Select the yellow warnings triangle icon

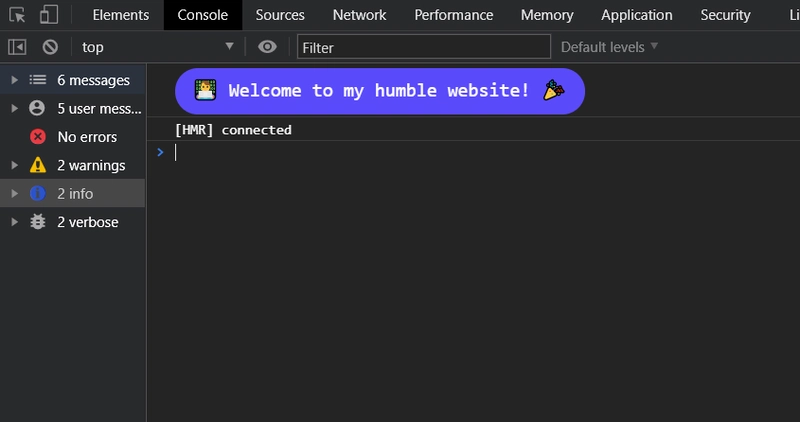pos(38,165)
